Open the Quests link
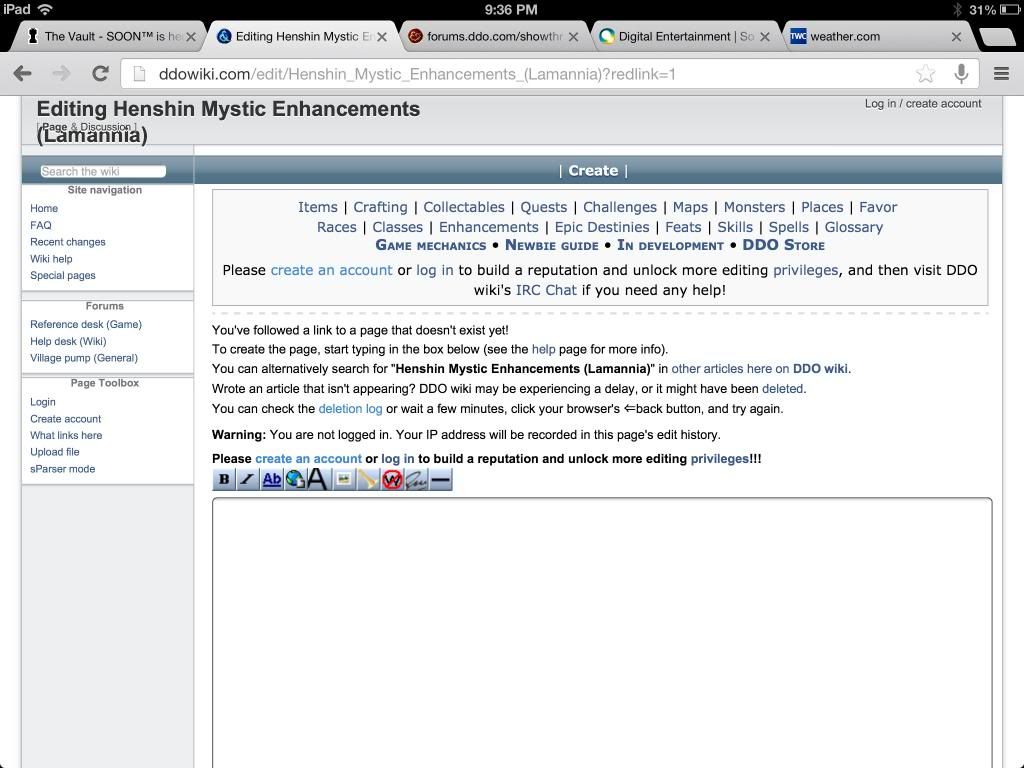1024x768 pixels. pyautogui.click(x=543, y=207)
